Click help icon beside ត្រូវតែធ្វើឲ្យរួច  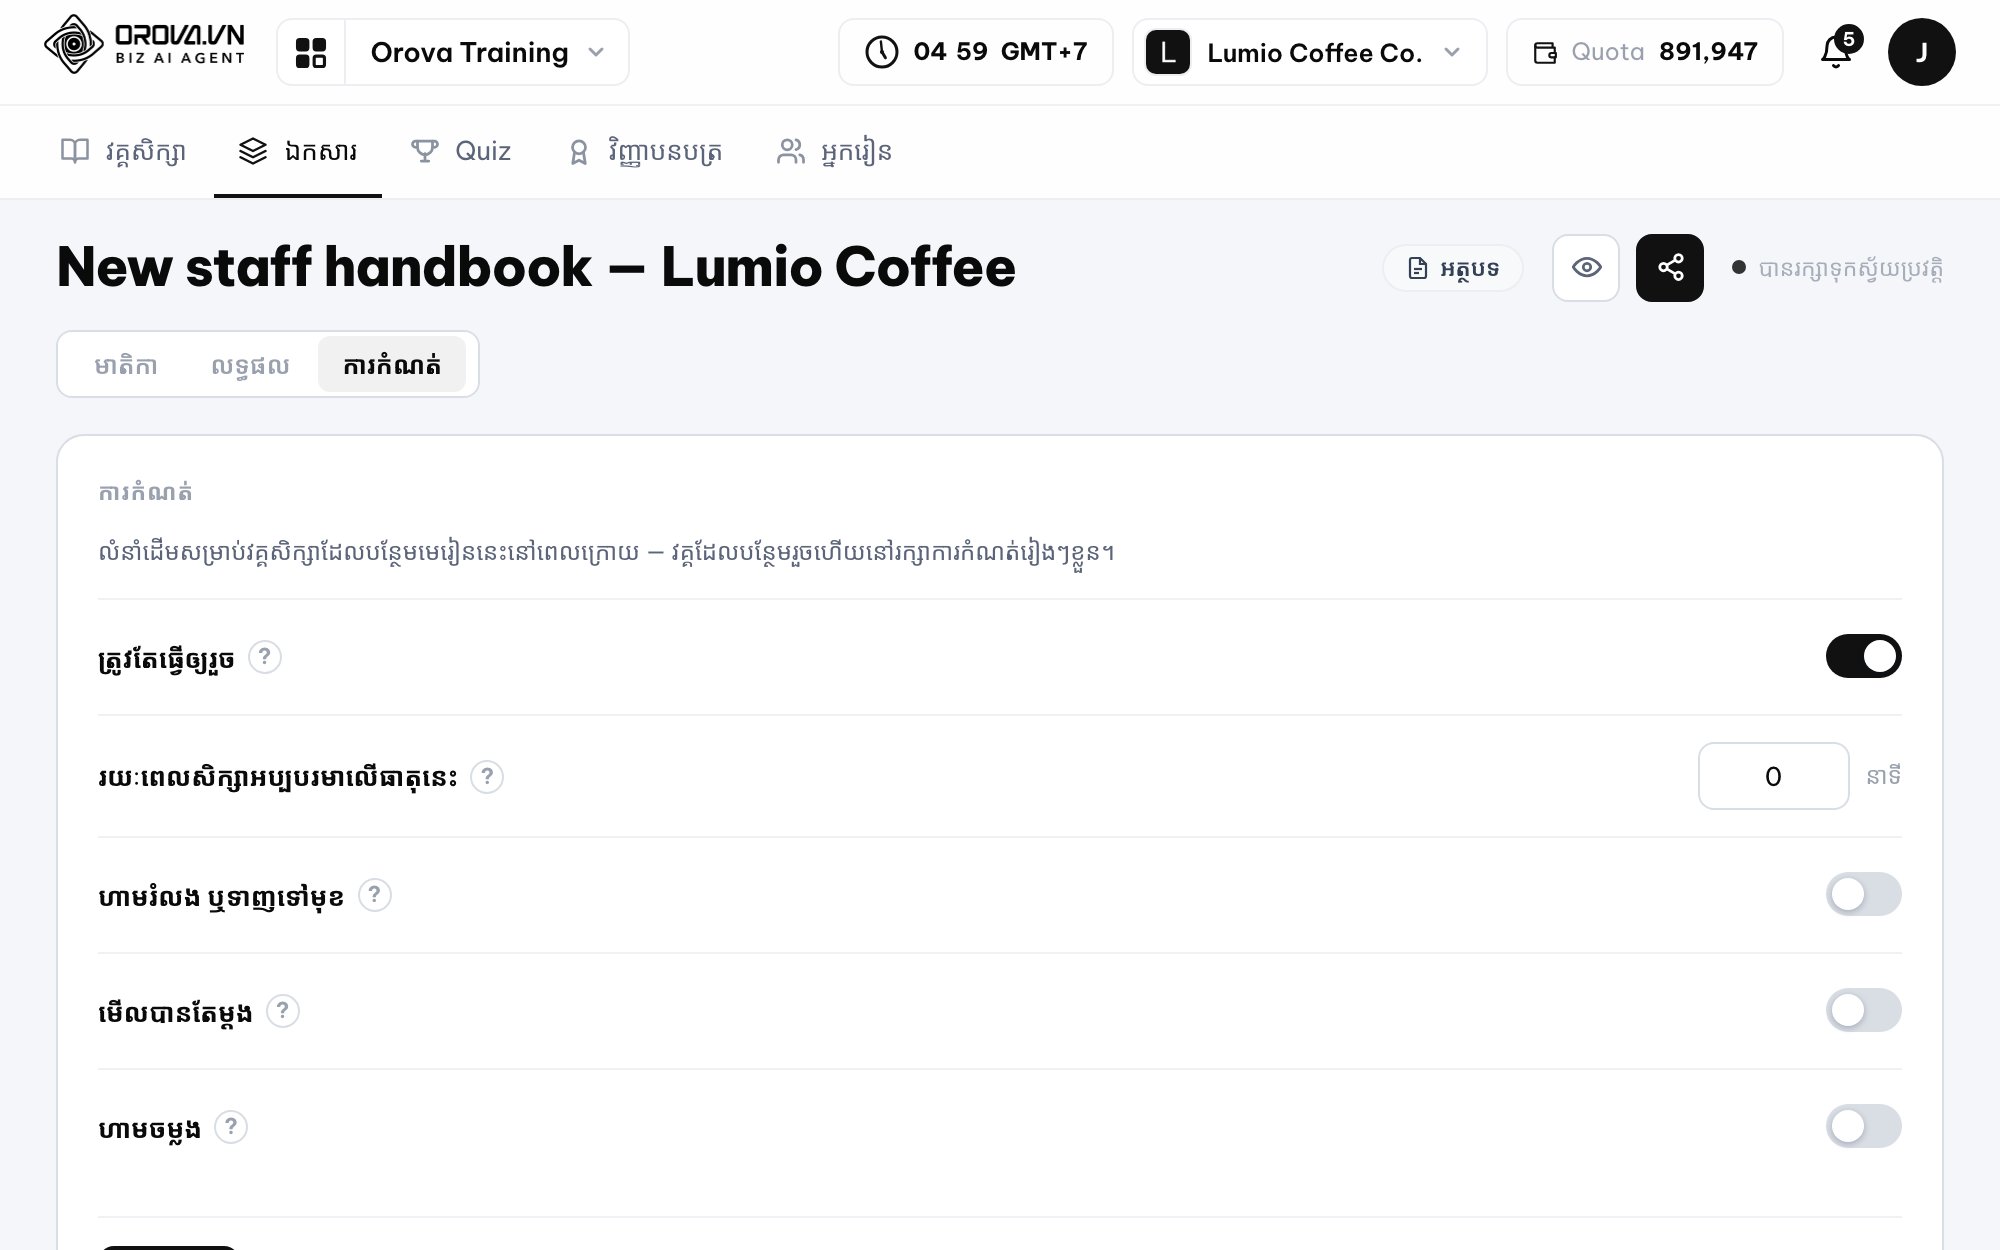(265, 657)
